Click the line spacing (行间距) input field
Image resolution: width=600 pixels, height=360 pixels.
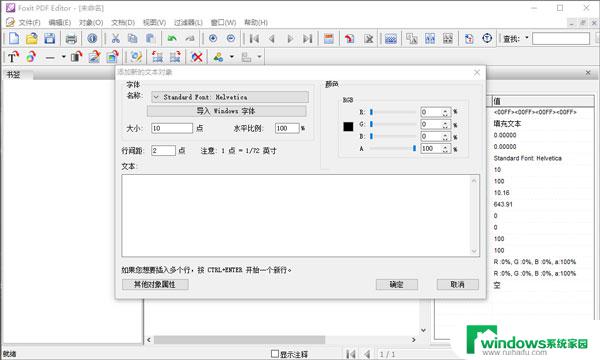(163, 150)
